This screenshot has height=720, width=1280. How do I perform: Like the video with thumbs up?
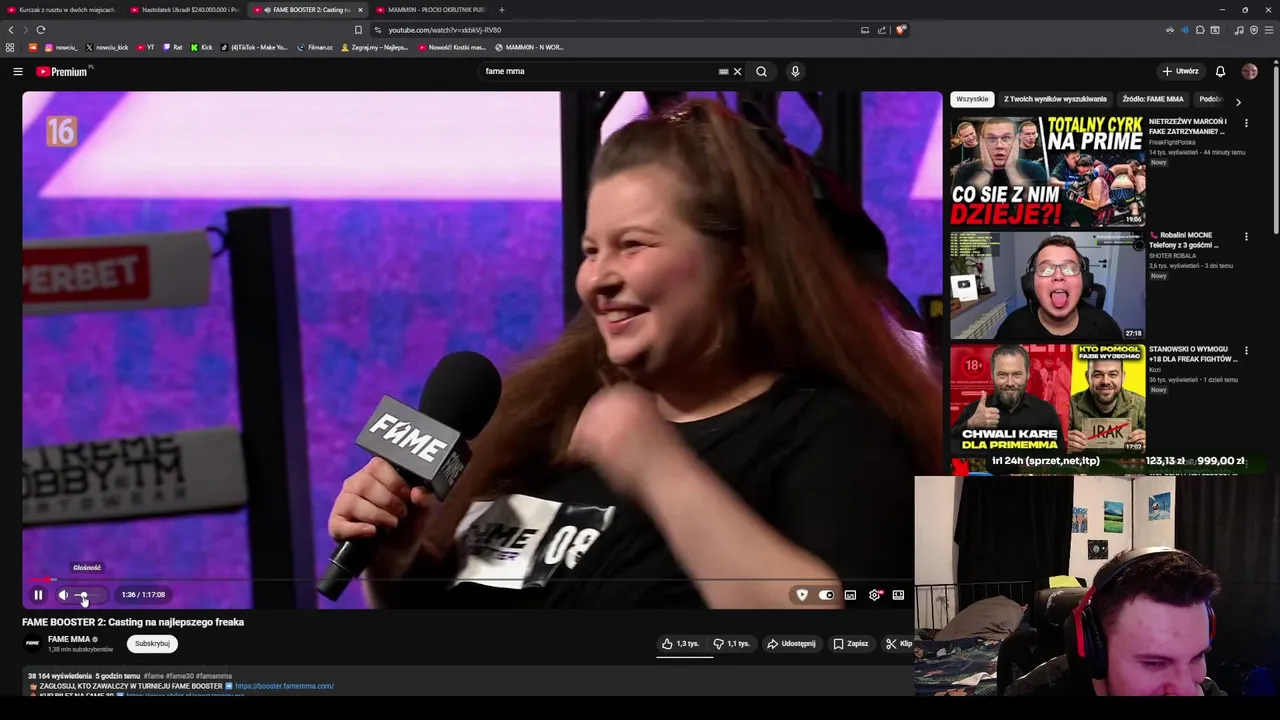tap(680, 644)
